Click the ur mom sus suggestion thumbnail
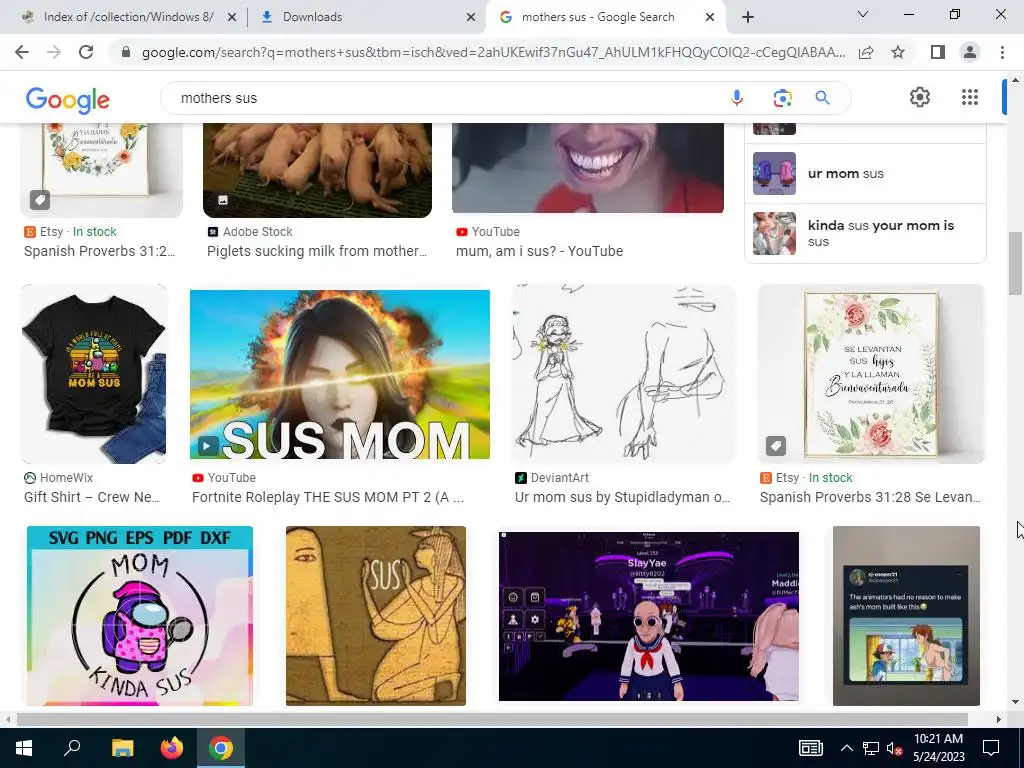The image size is (1024, 768). (x=775, y=174)
